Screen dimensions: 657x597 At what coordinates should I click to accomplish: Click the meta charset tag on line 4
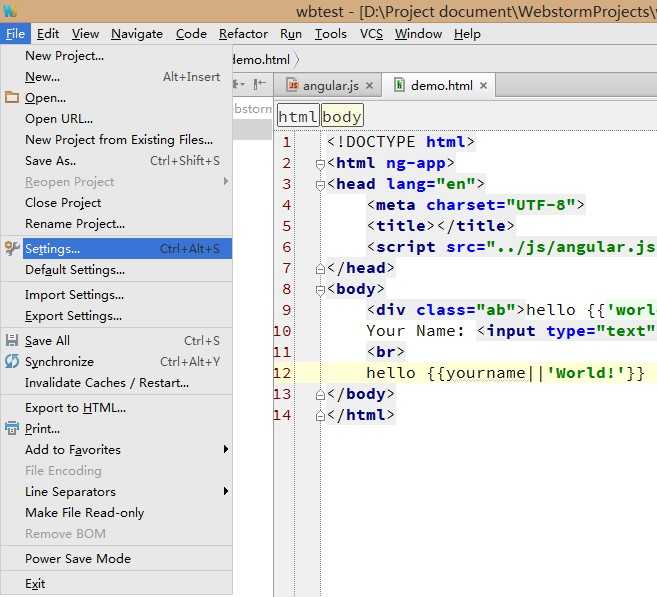[475, 205]
